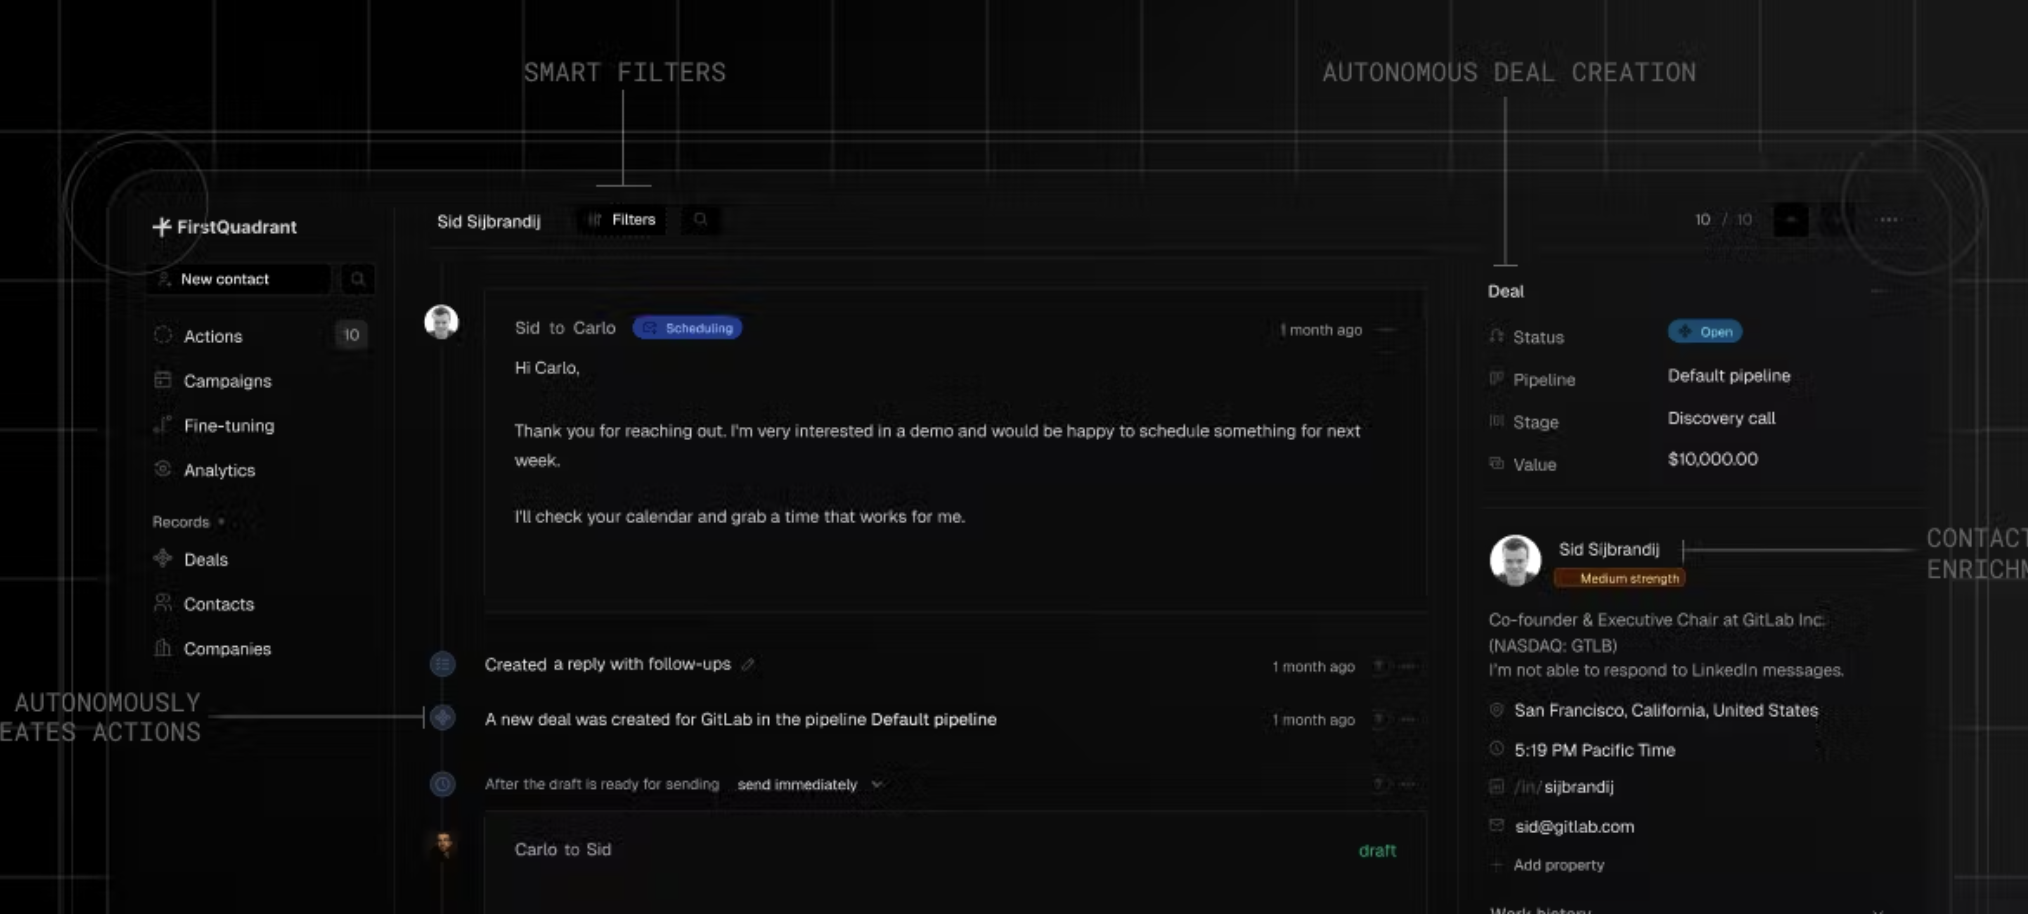Click the Deals icon
The width and height of the screenshot is (2028, 914).
[x=163, y=558]
